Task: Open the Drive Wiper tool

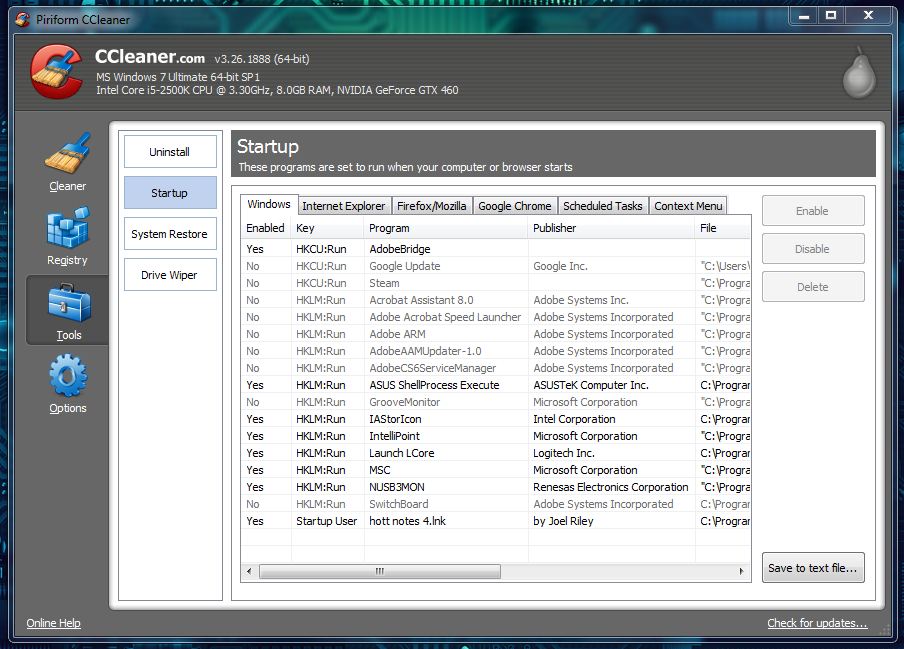Action: point(170,275)
